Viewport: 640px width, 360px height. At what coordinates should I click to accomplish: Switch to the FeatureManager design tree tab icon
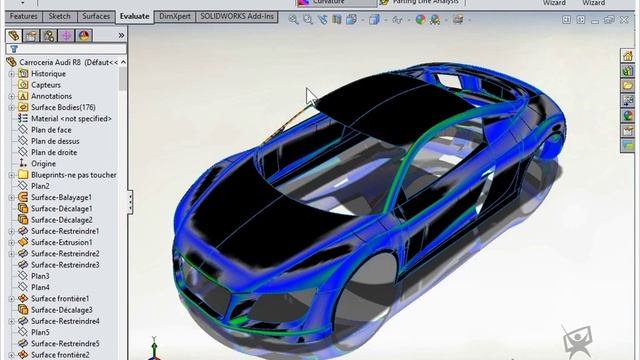coord(14,36)
